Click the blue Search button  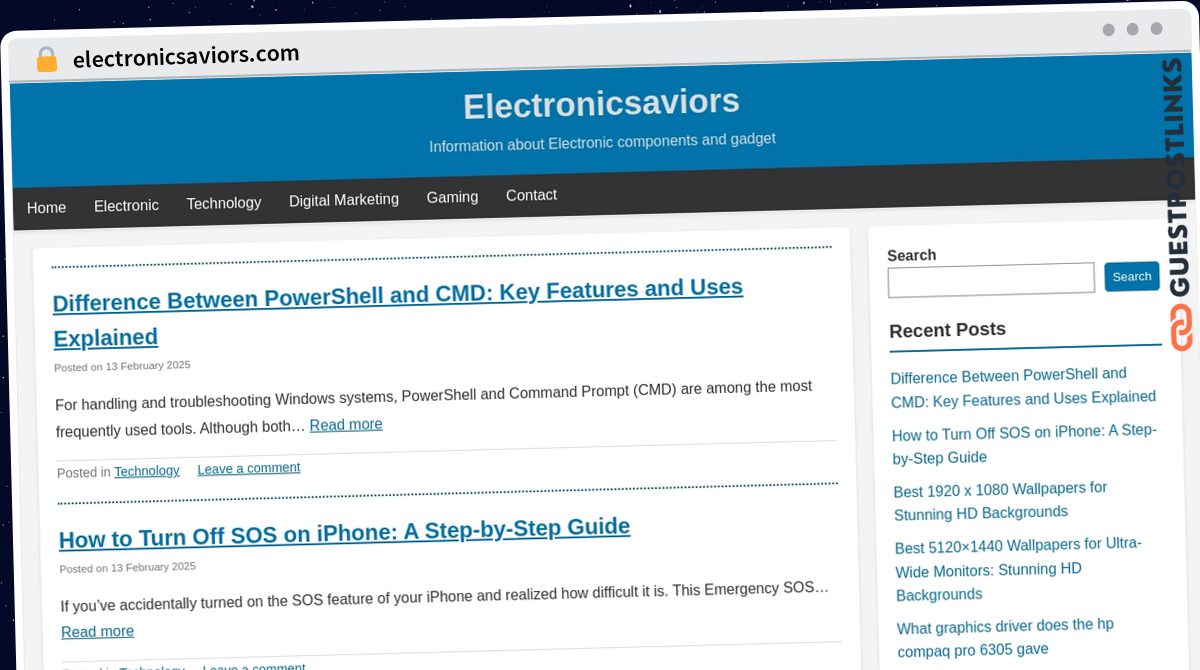1132,276
